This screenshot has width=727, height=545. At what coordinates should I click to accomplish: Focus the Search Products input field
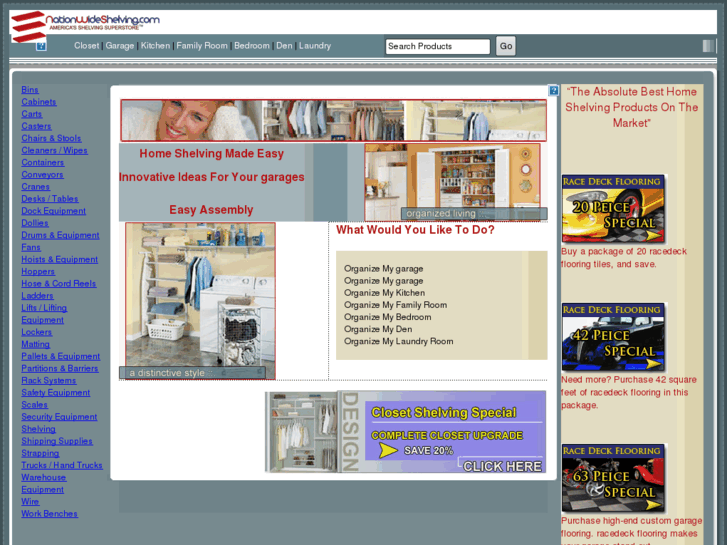pyautogui.click(x=438, y=46)
